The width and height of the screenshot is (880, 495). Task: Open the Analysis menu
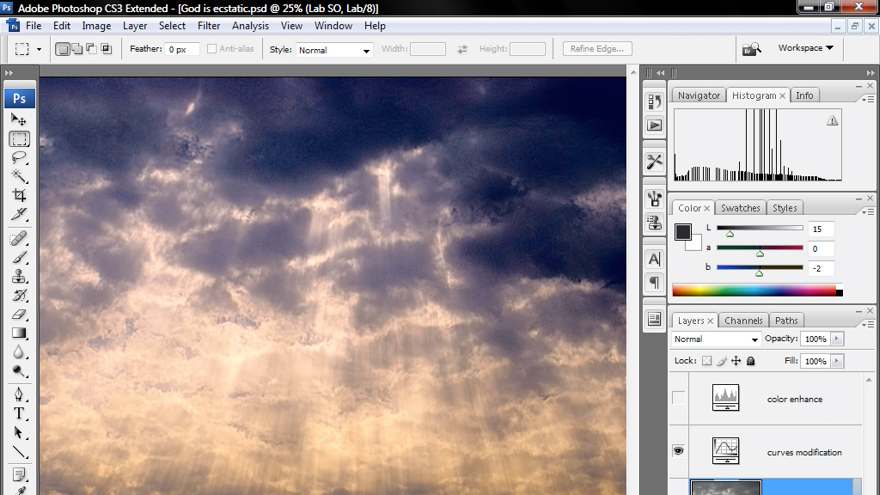click(250, 26)
